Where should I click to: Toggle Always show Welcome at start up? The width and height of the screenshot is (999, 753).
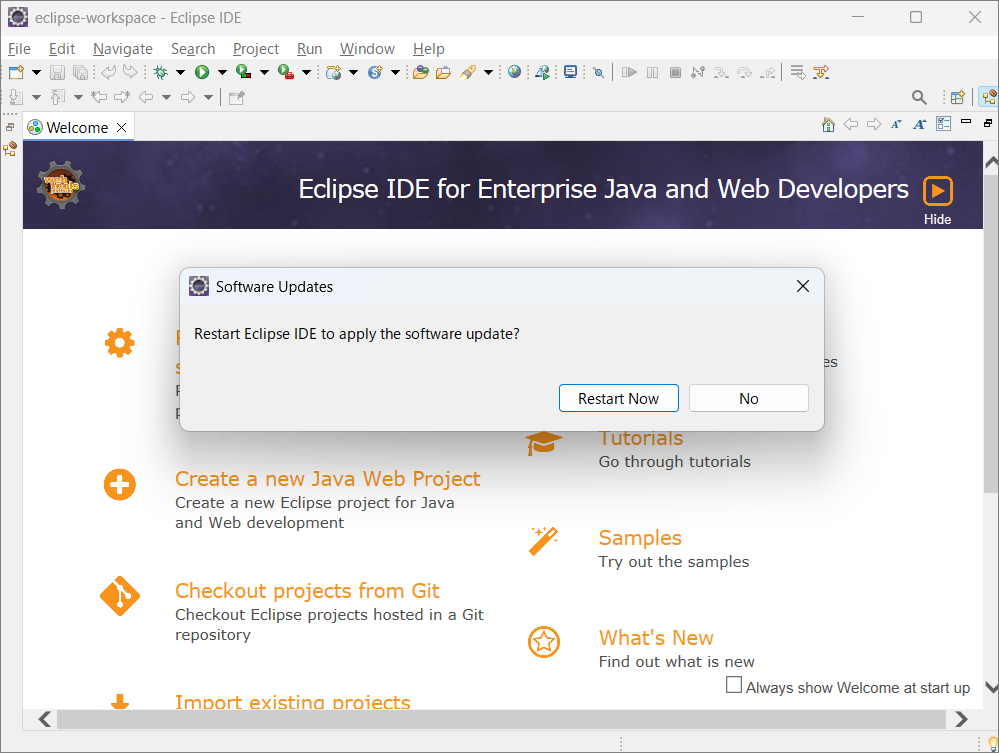[x=734, y=685]
